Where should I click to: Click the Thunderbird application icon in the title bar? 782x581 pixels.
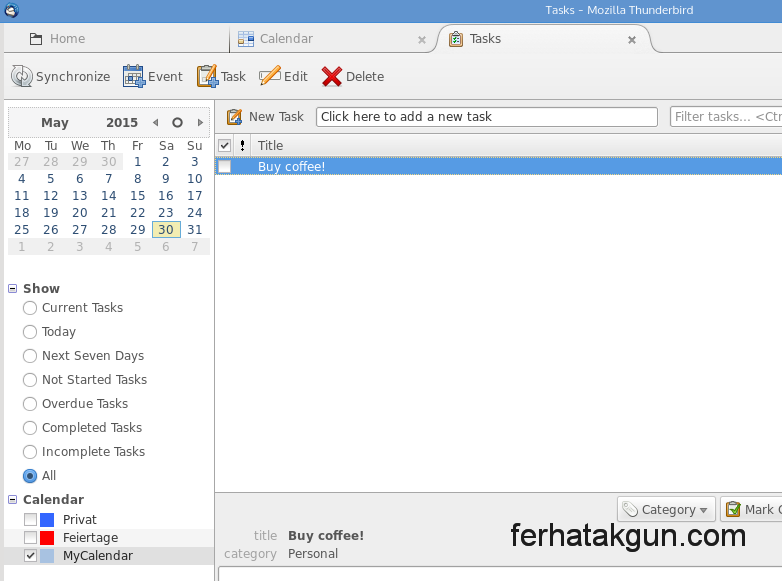[11, 10]
